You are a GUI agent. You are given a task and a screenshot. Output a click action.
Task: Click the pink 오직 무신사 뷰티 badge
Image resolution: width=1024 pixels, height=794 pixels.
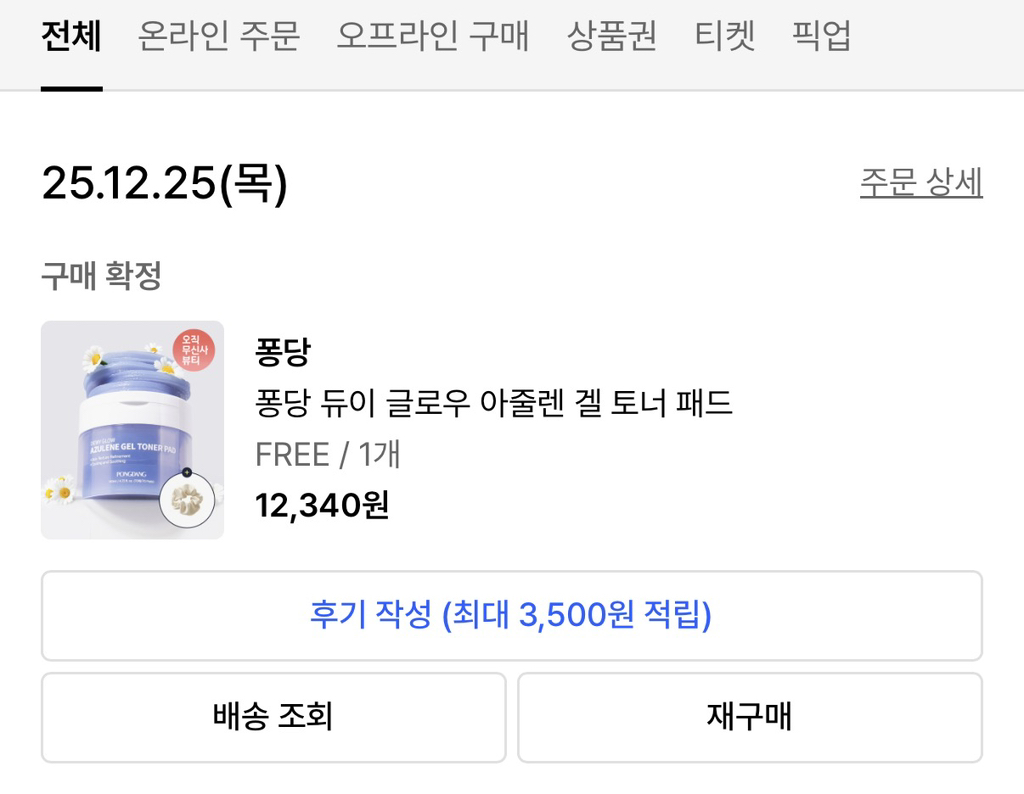point(193,353)
